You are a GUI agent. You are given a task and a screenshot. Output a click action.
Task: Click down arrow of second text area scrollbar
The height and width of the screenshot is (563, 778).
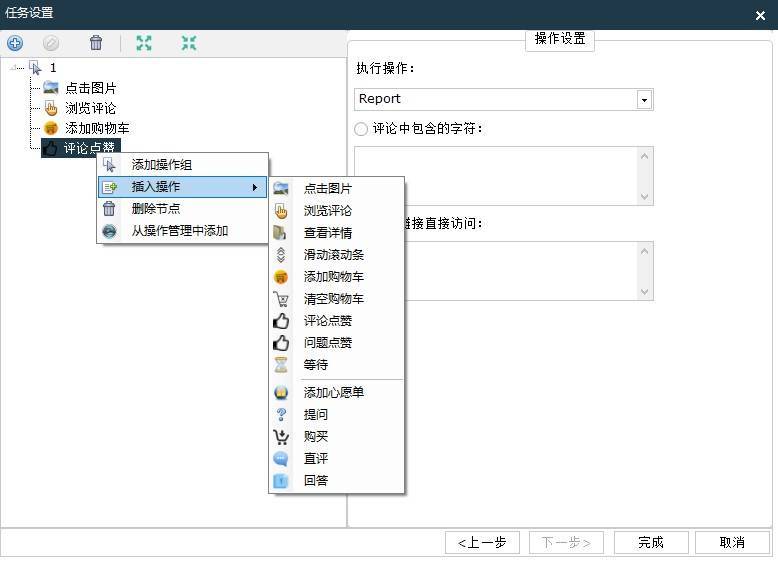pos(645,292)
